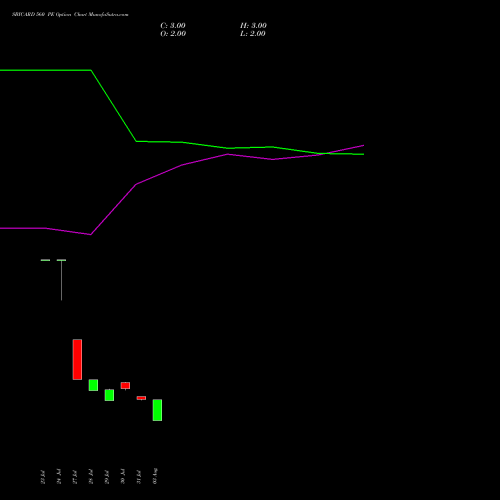This screenshot has width=500, height=500.
Task: Click the 31 Jul date axis label
Action: pos(139,477)
